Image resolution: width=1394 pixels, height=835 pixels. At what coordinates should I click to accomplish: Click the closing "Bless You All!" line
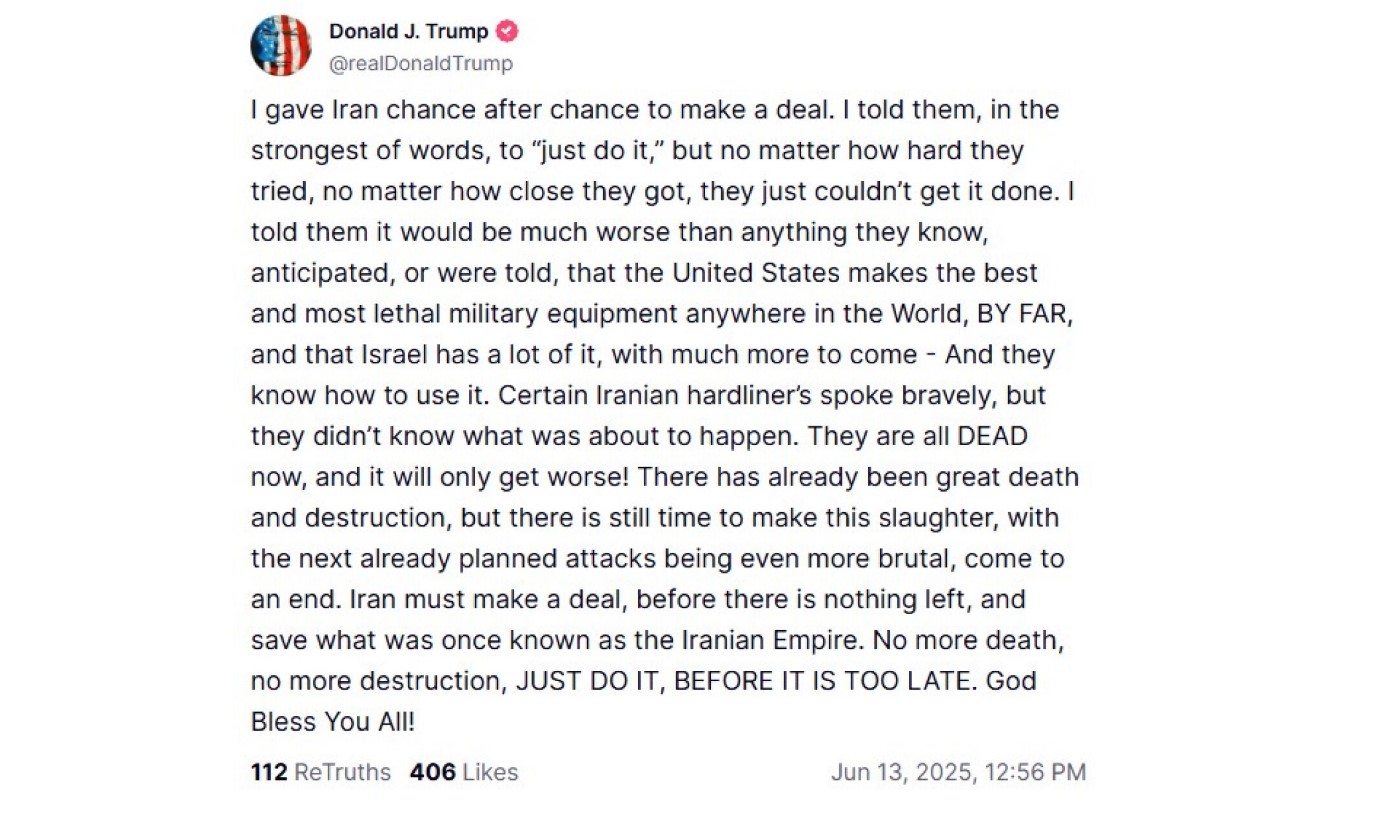click(x=333, y=722)
